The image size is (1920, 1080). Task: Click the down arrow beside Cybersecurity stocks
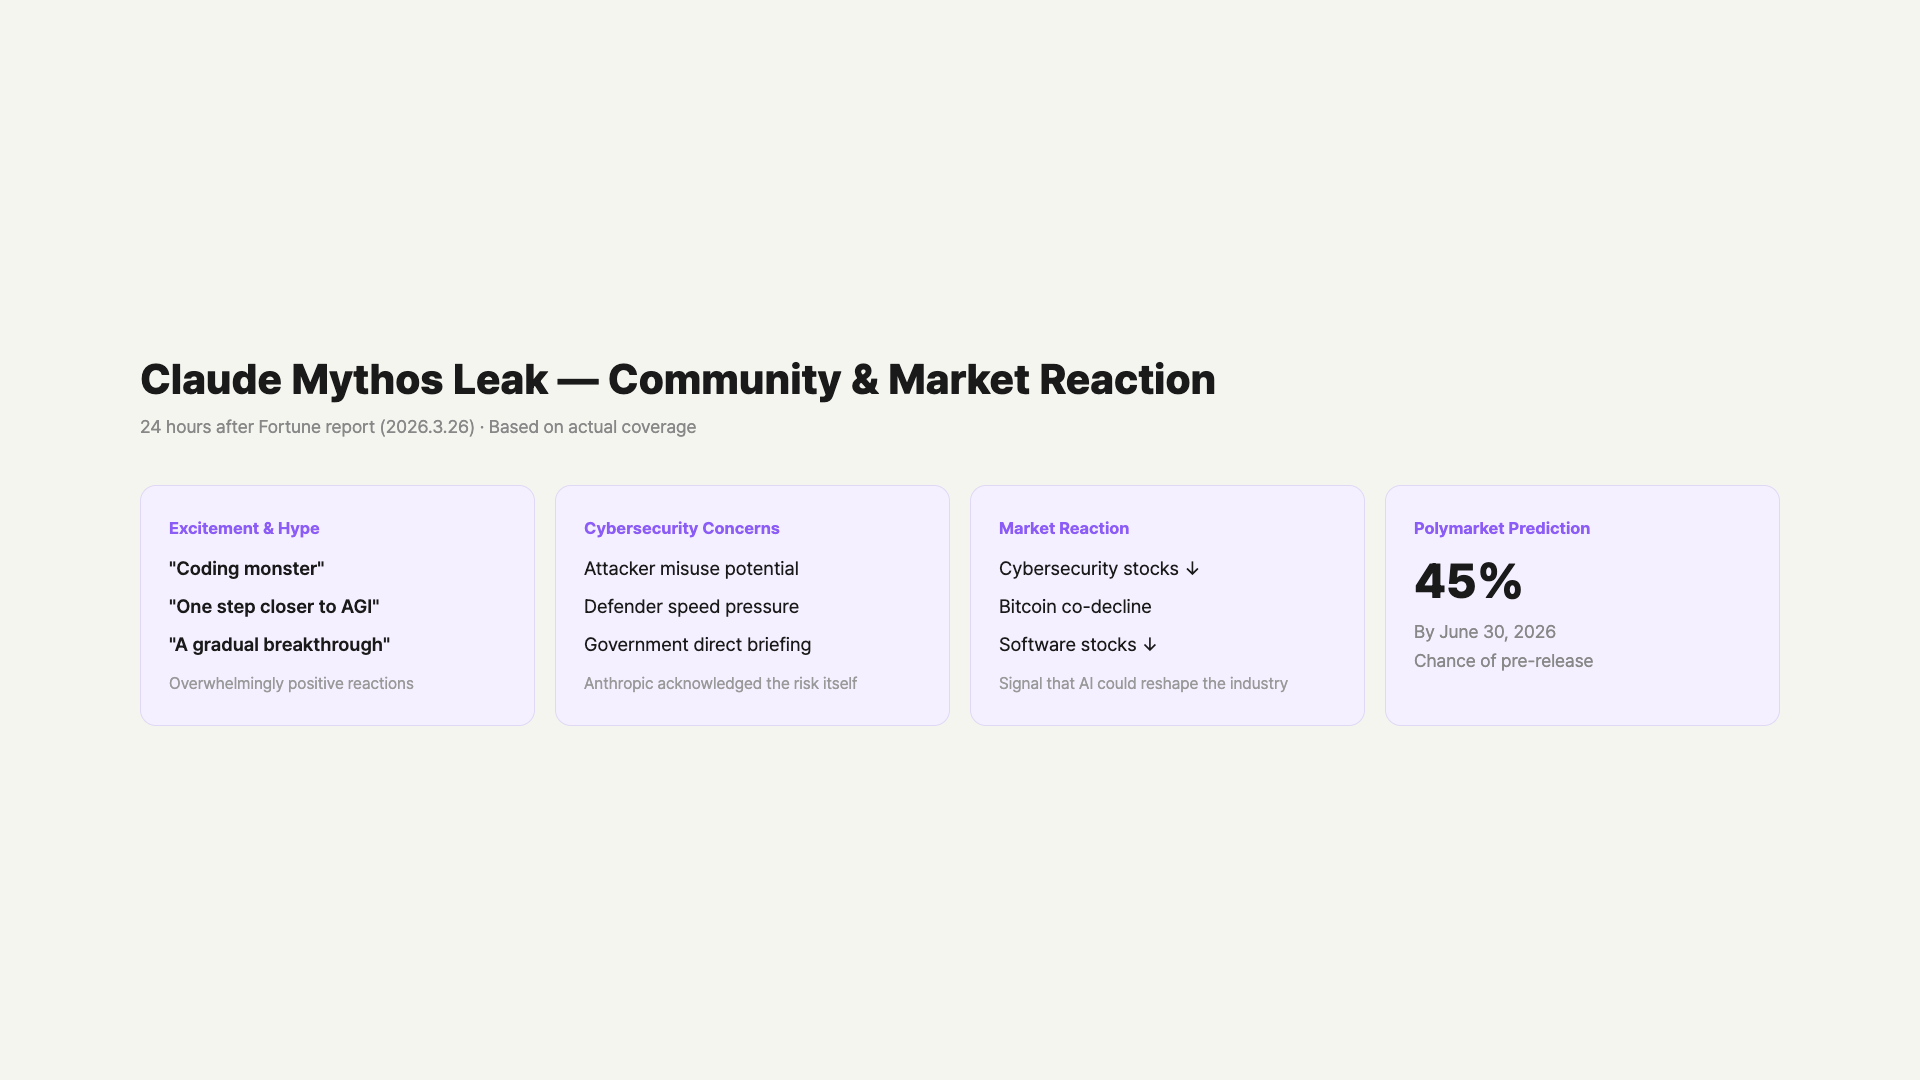(1192, 569)
